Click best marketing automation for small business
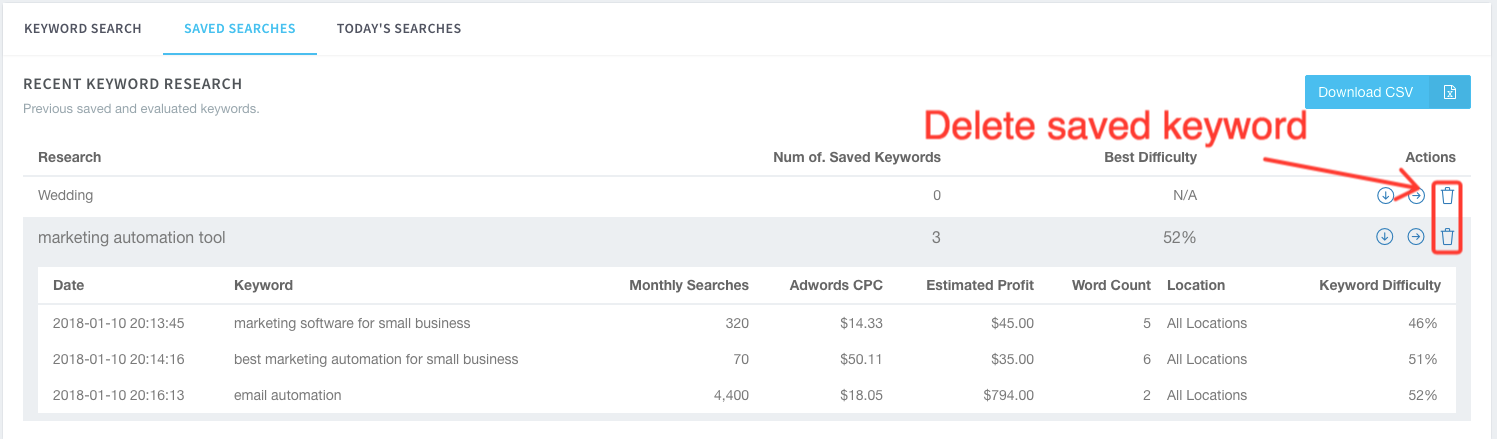 [x=376, y=359]
